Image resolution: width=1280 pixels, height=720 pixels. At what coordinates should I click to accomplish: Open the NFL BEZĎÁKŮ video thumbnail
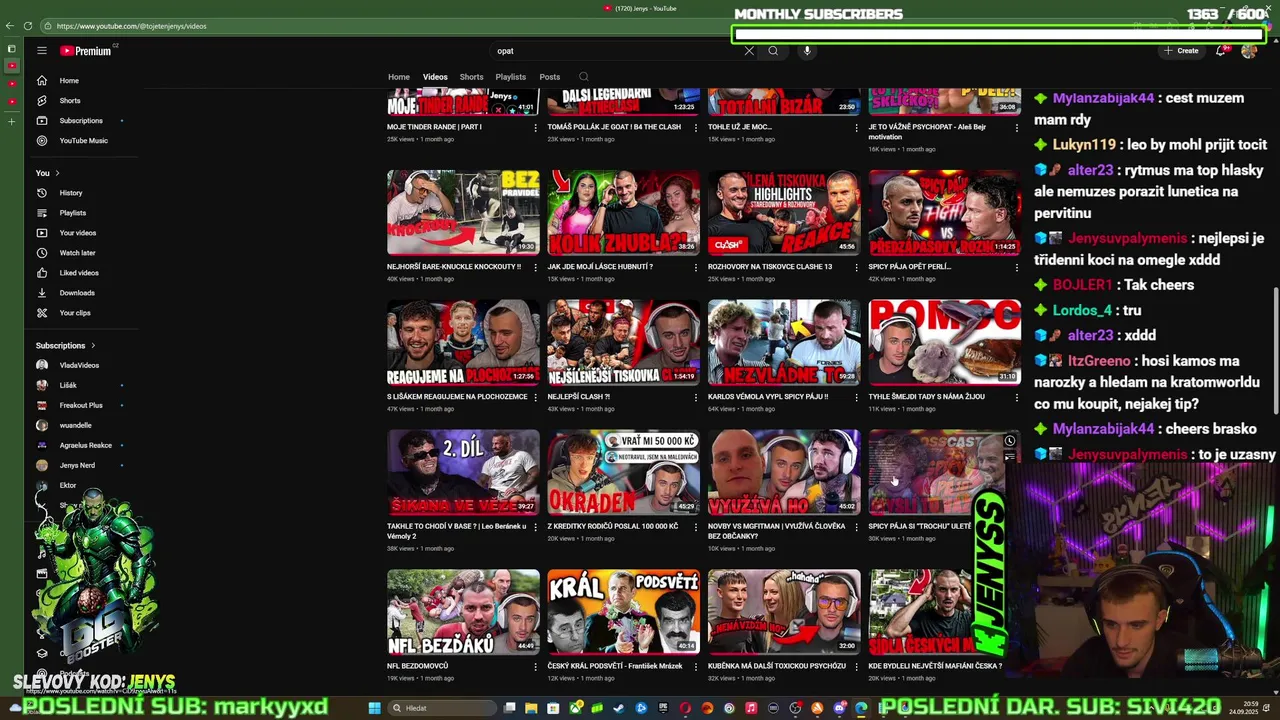click(463, 612)
